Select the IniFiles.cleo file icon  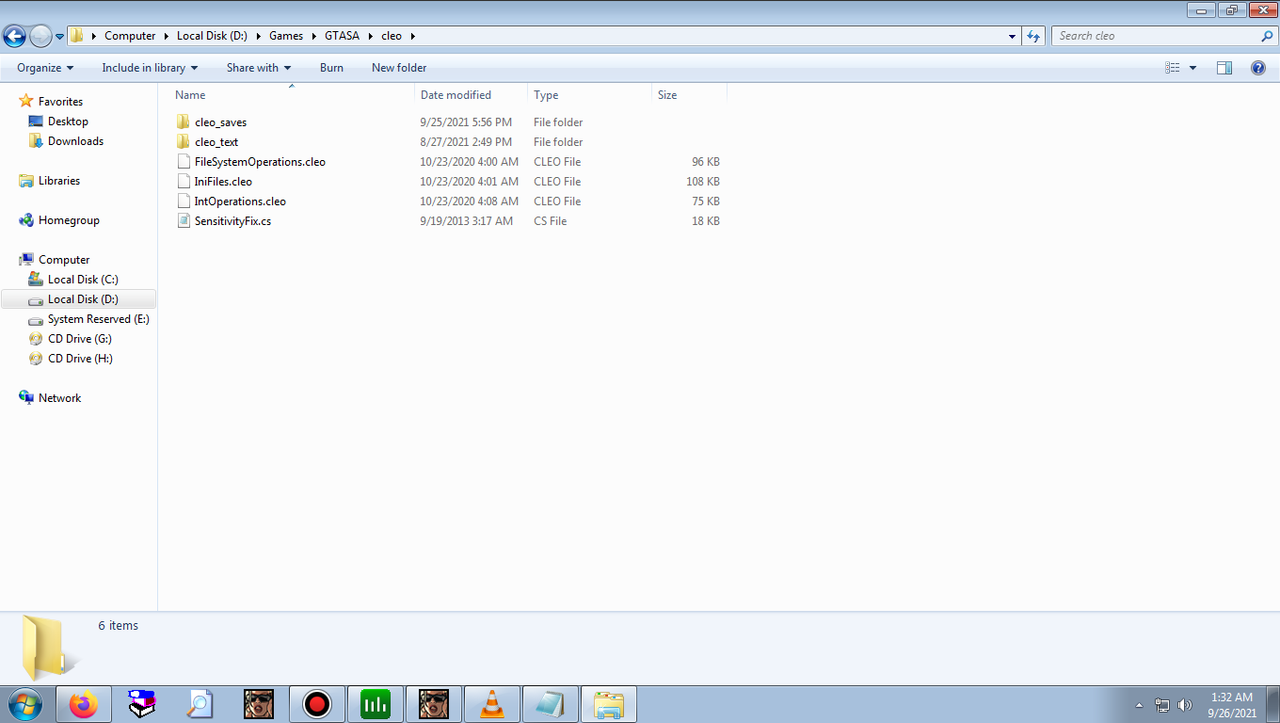[183, 181]
